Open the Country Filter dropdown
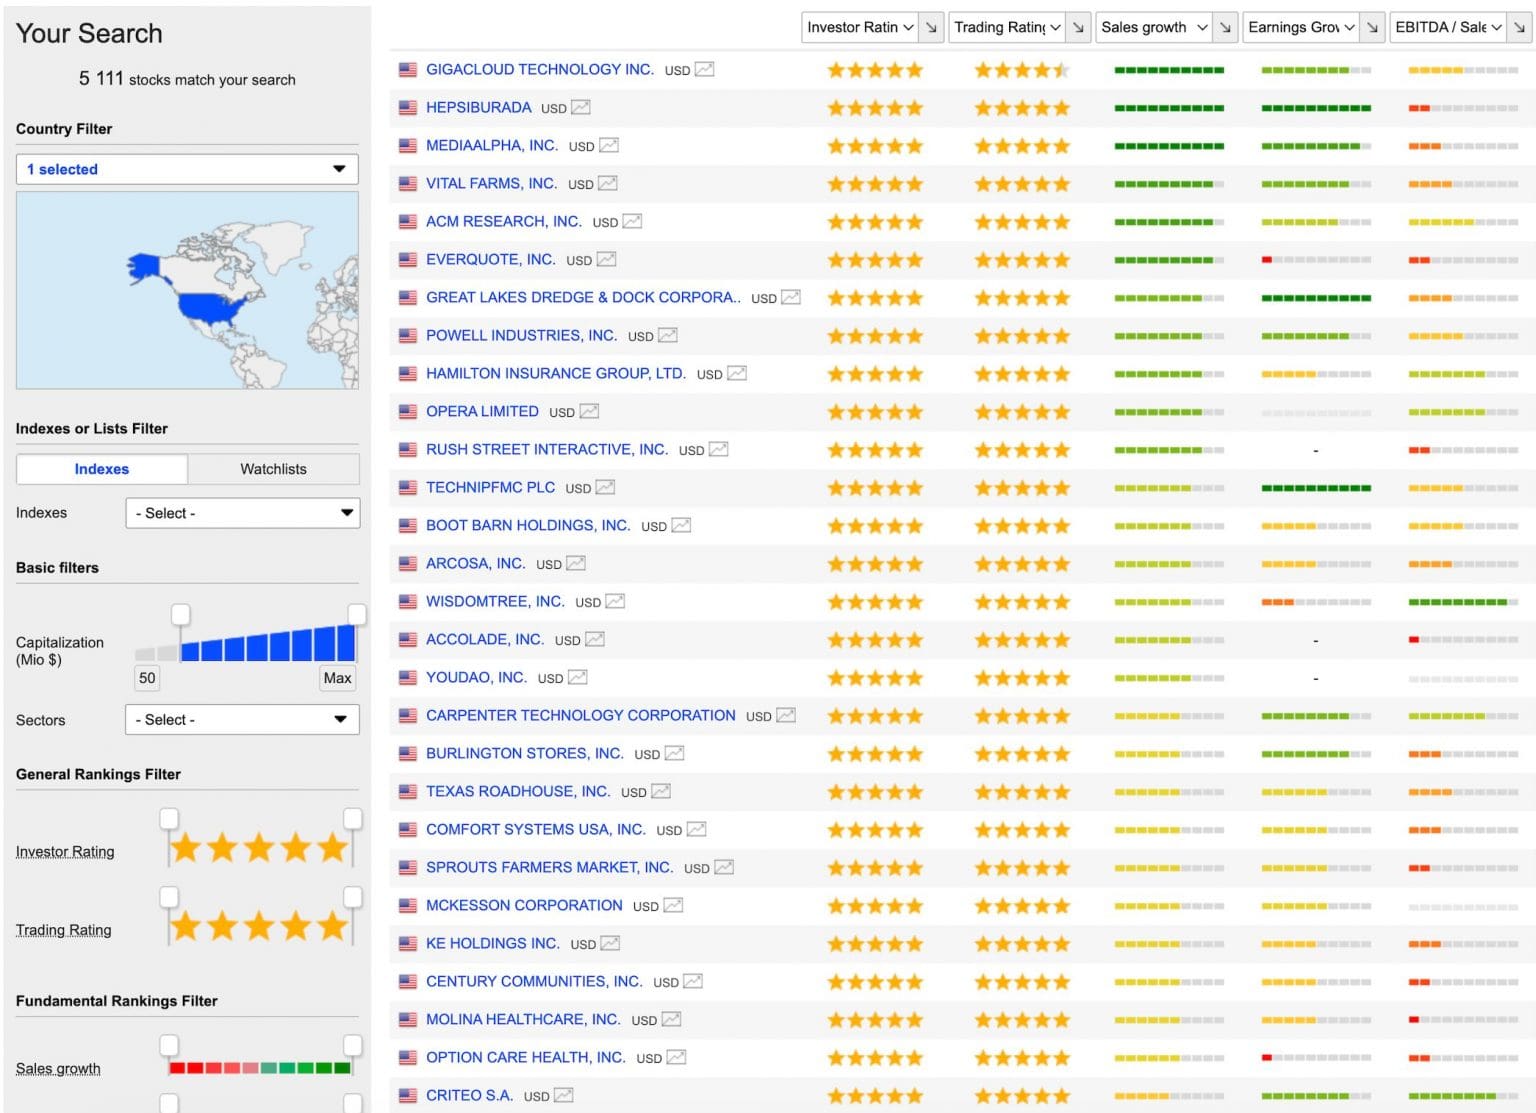This screenshot has width=1536, height=1113. 187,169
